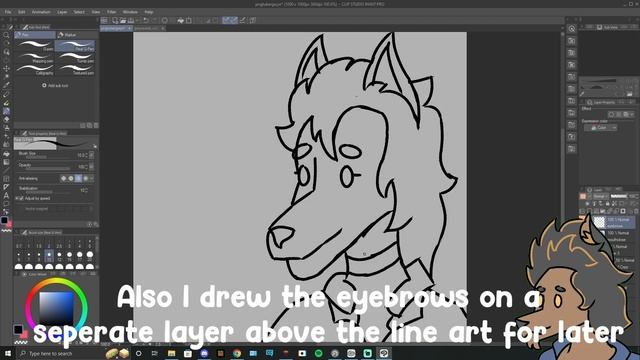Switch to the Marker sub tool group tab
Screen dimensions: 640x360
coord(76,35)
